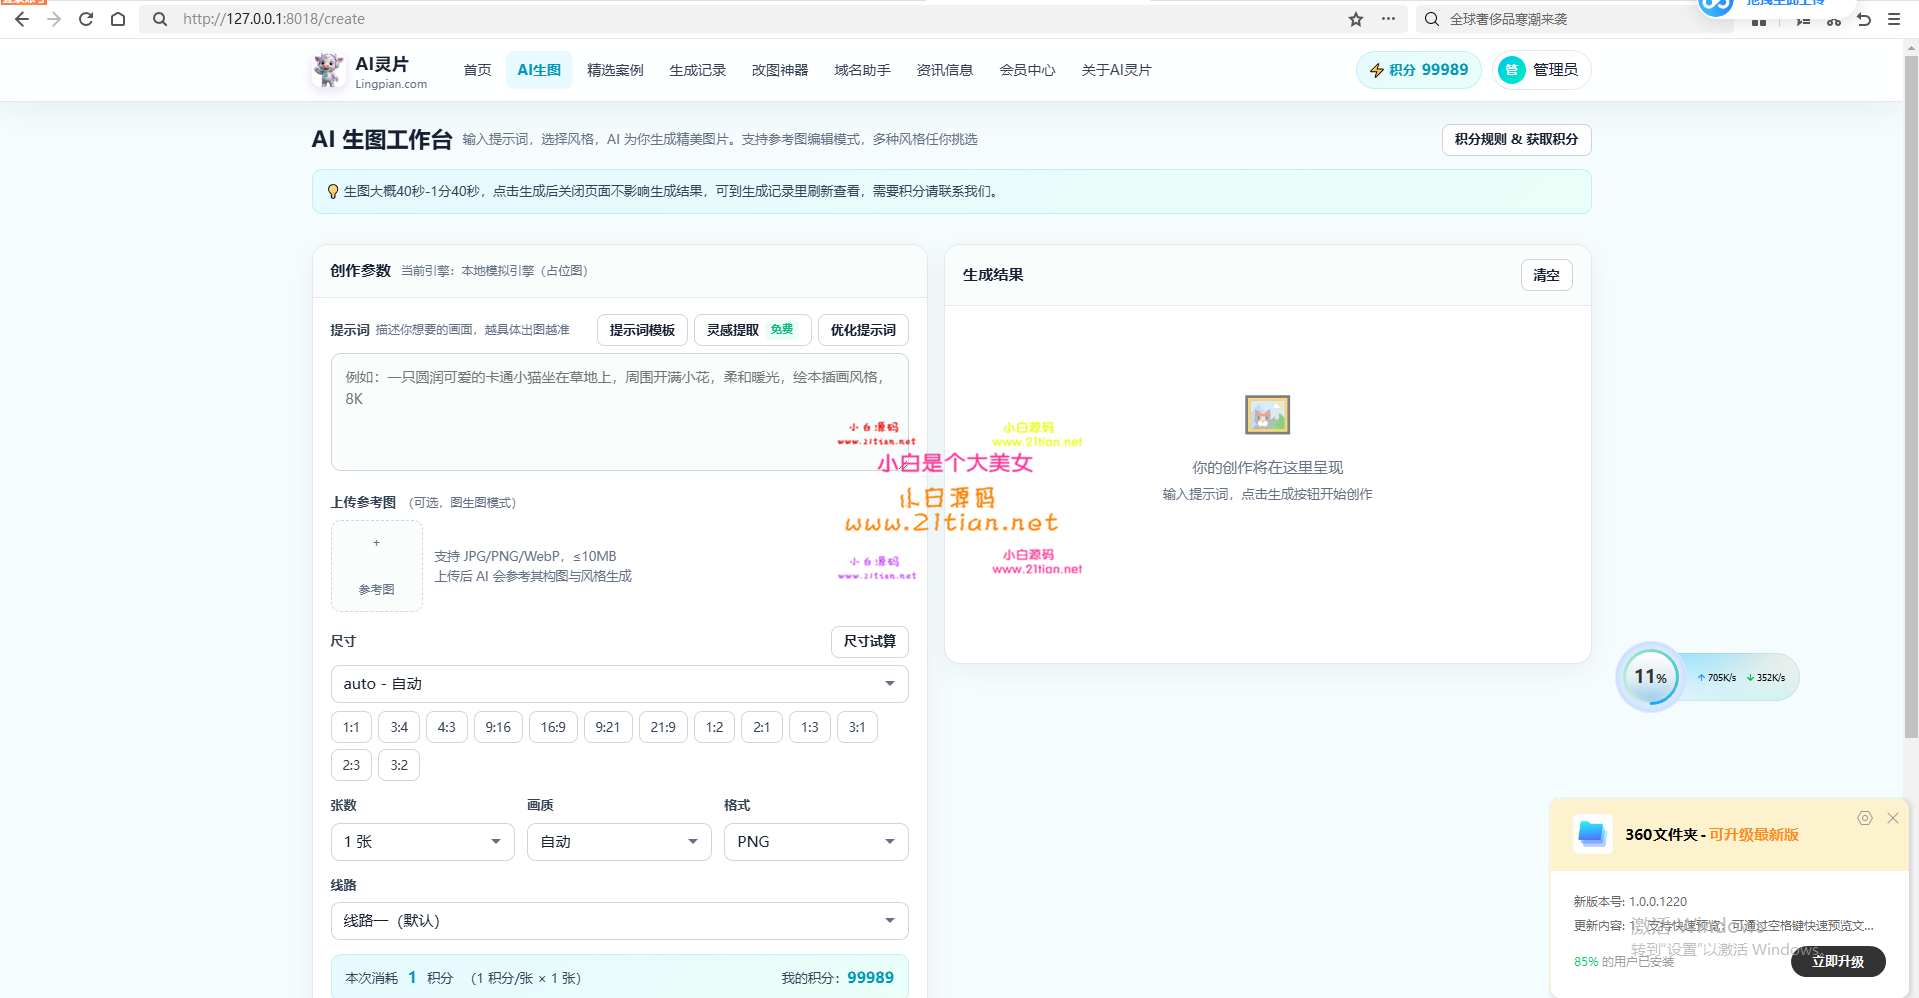The image size is (1919, 998).
Task: Open the 精选案例 nav item
Action: [x=615, y=70]
